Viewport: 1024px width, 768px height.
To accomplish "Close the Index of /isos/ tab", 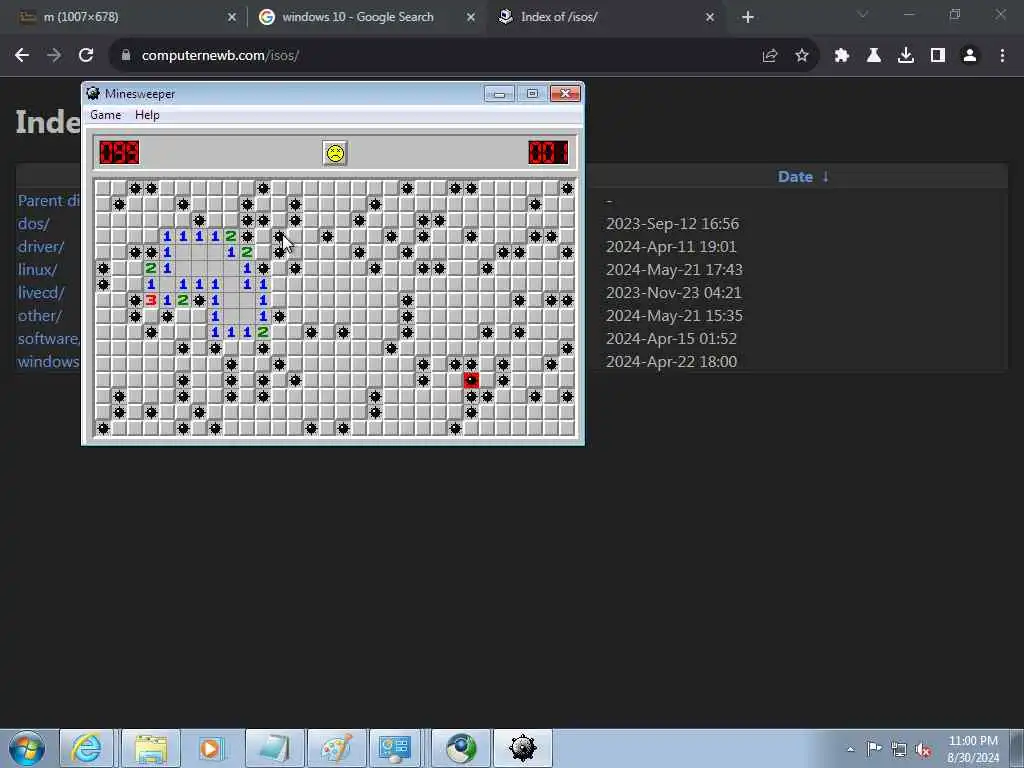I will click(x=710, y=17).
